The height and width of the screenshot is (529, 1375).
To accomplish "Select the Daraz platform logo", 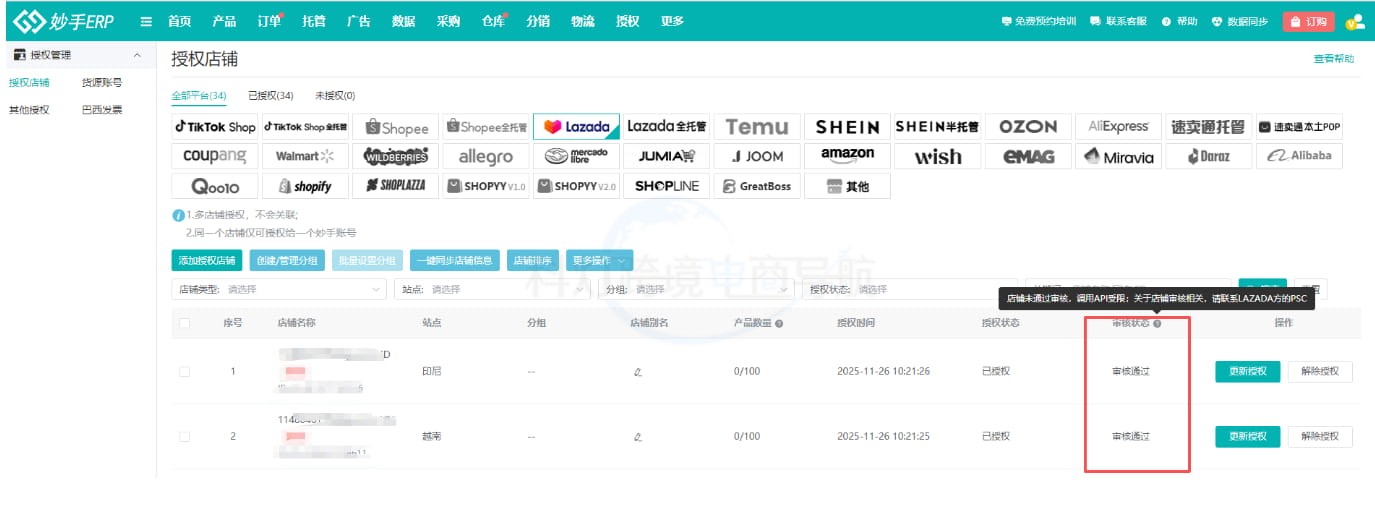I will coord(1209,156).
